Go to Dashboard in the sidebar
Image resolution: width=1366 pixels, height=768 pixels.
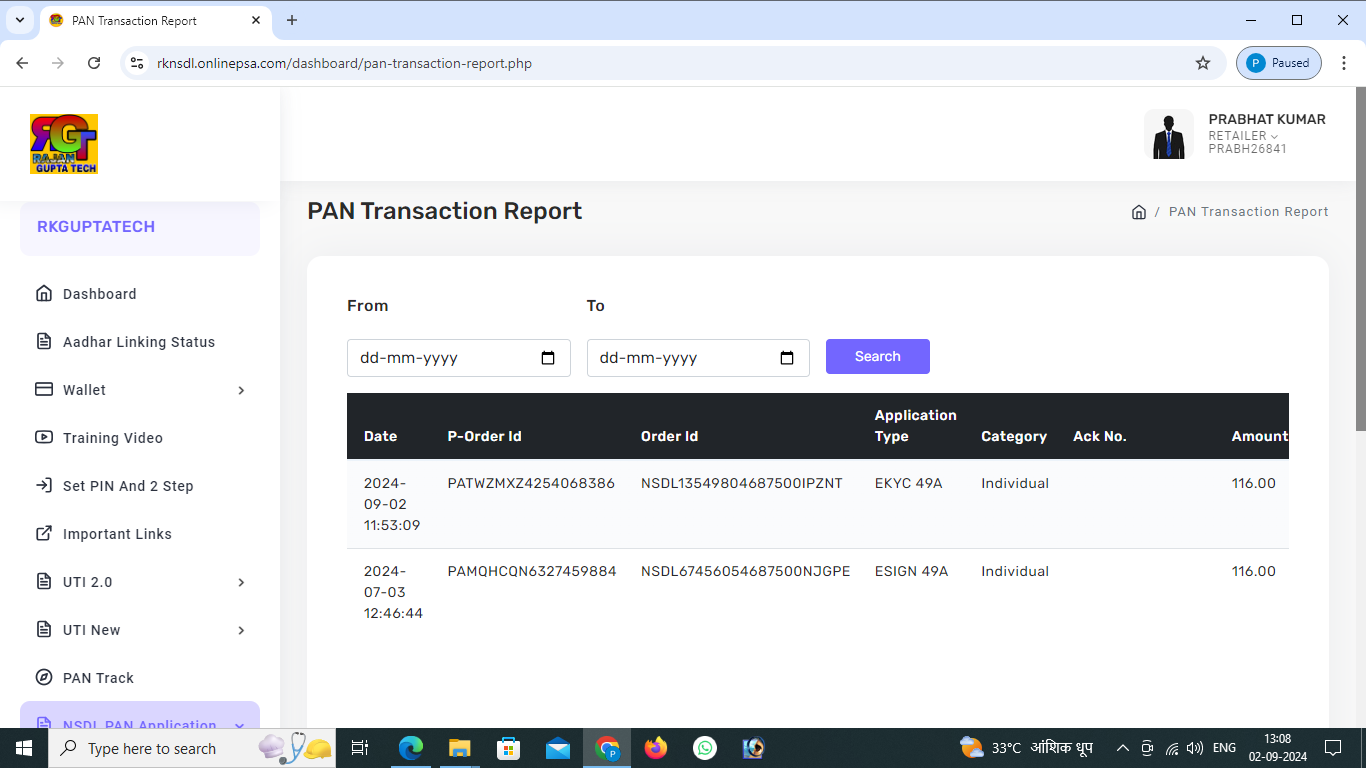pyautogui.click(x=99, y=294)
